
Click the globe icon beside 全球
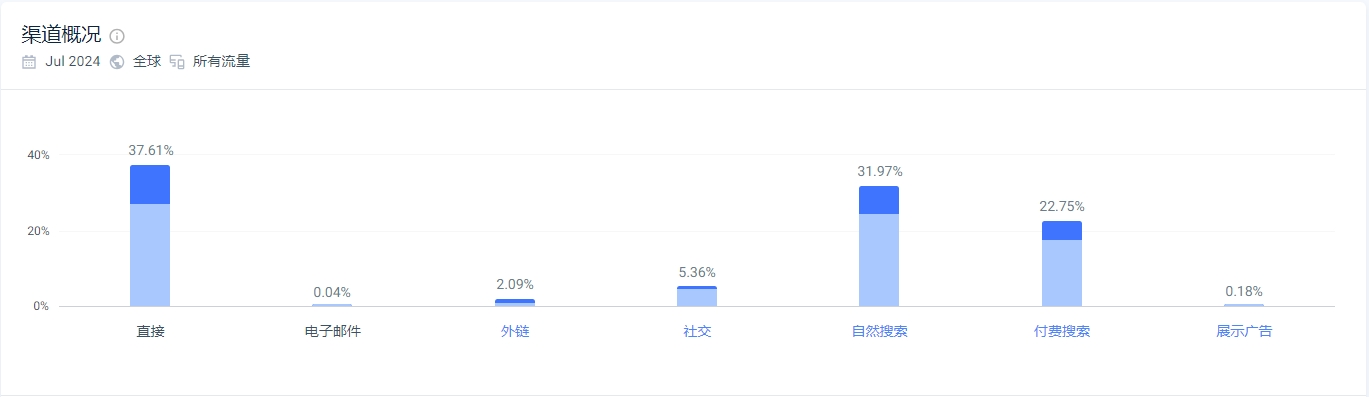click(117, 61)
